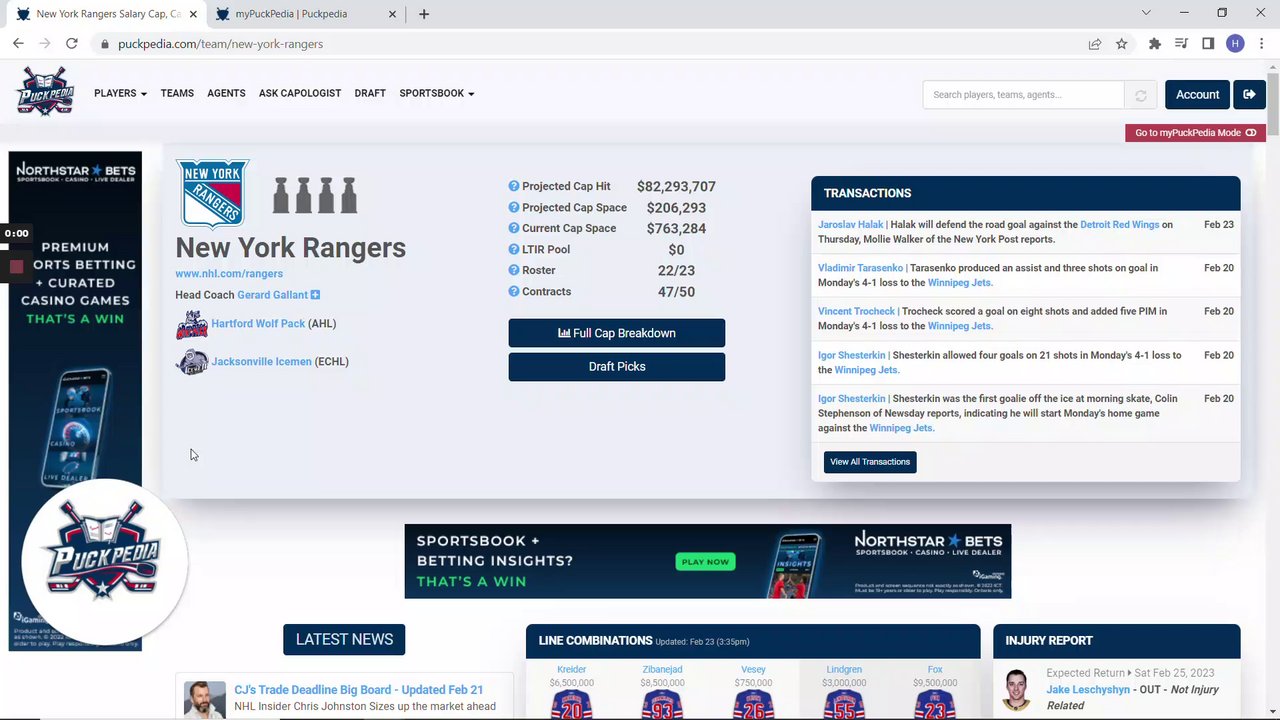This screenshot has height=720, width=1280.
Task: Open Jacksonville Icemen link
Action: coord(261,361)
